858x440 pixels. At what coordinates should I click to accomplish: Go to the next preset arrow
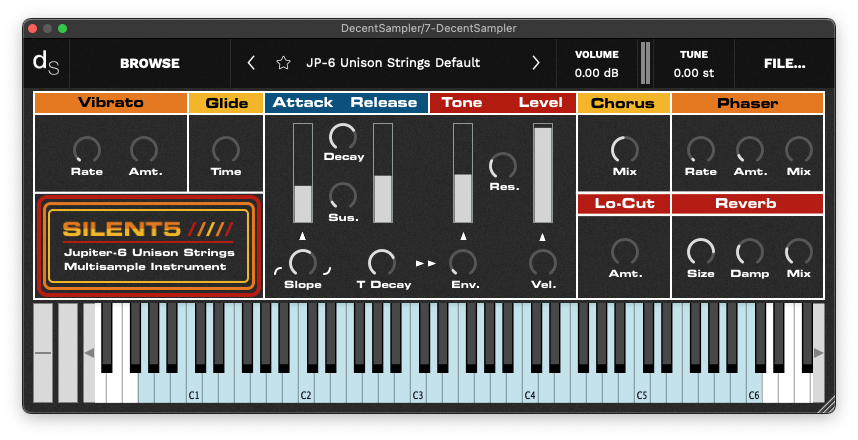pos(536,63)
